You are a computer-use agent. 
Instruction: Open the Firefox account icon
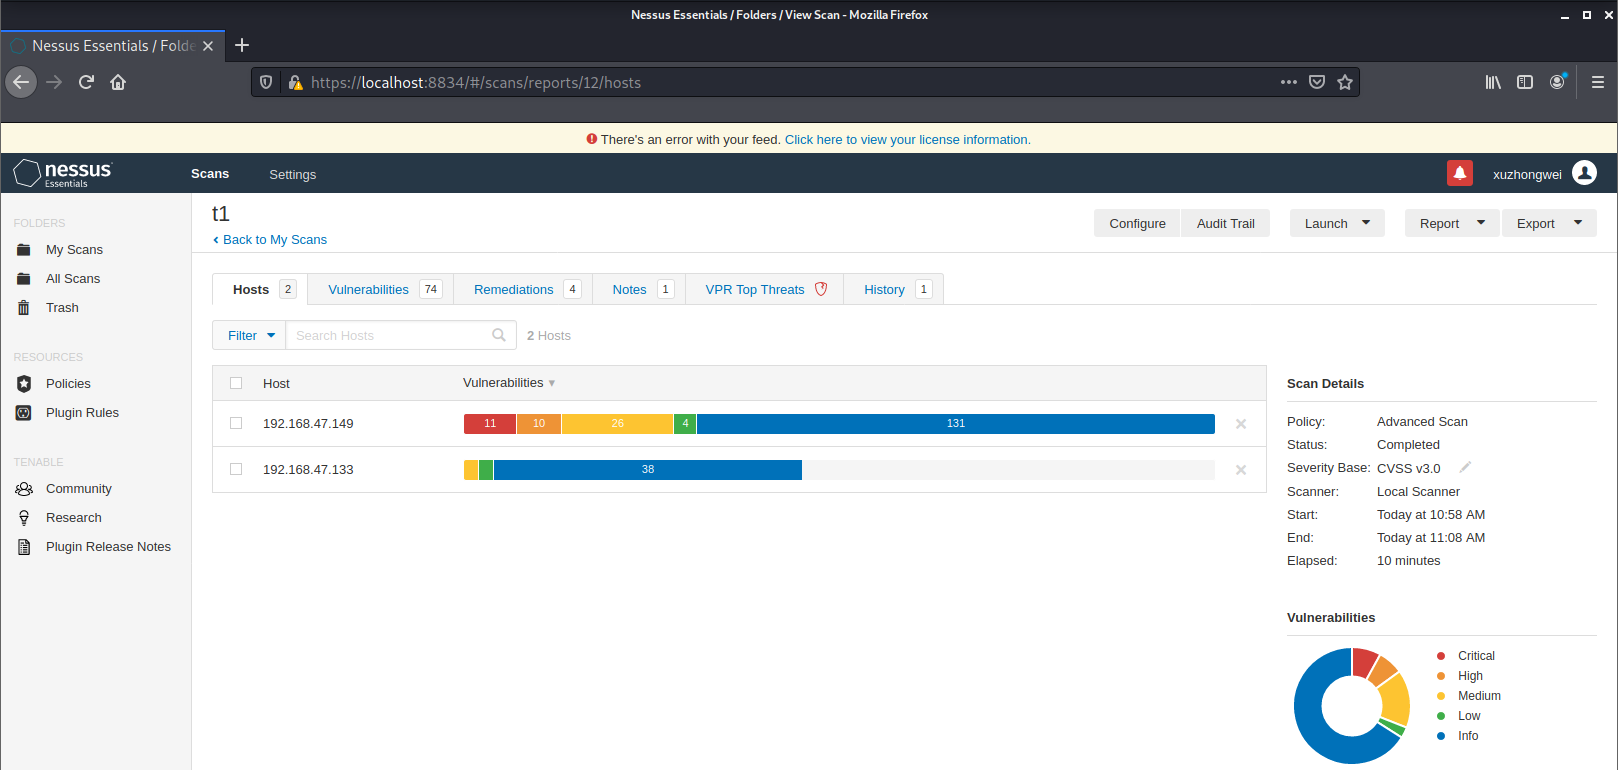(1557, 82)
